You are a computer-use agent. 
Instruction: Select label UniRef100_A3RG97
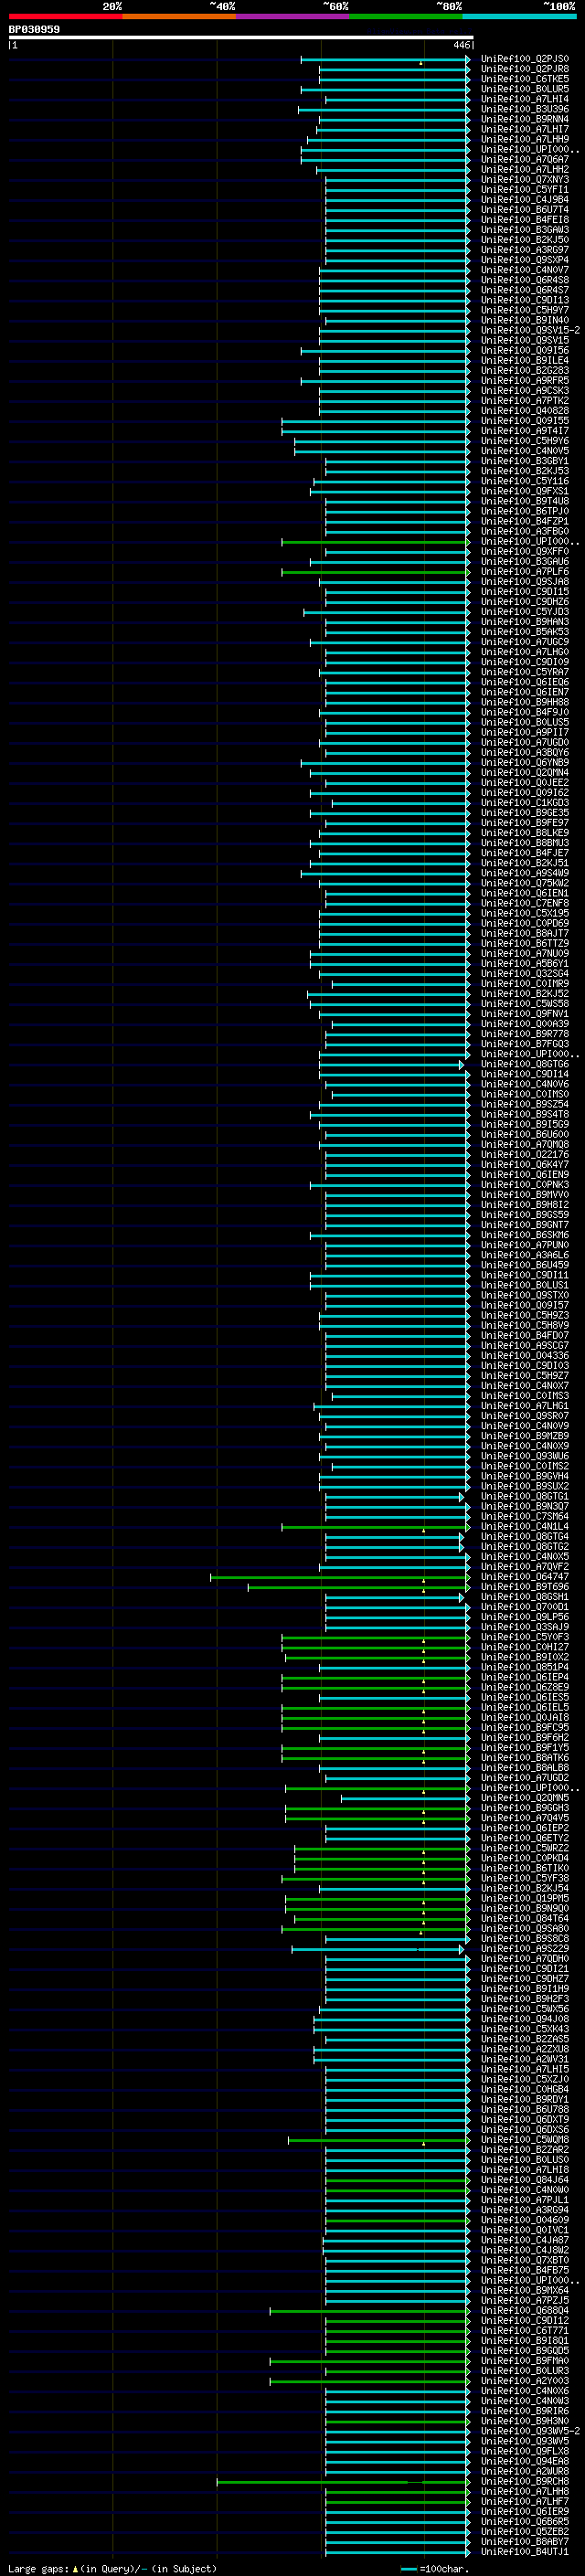(x=524, y=250)
